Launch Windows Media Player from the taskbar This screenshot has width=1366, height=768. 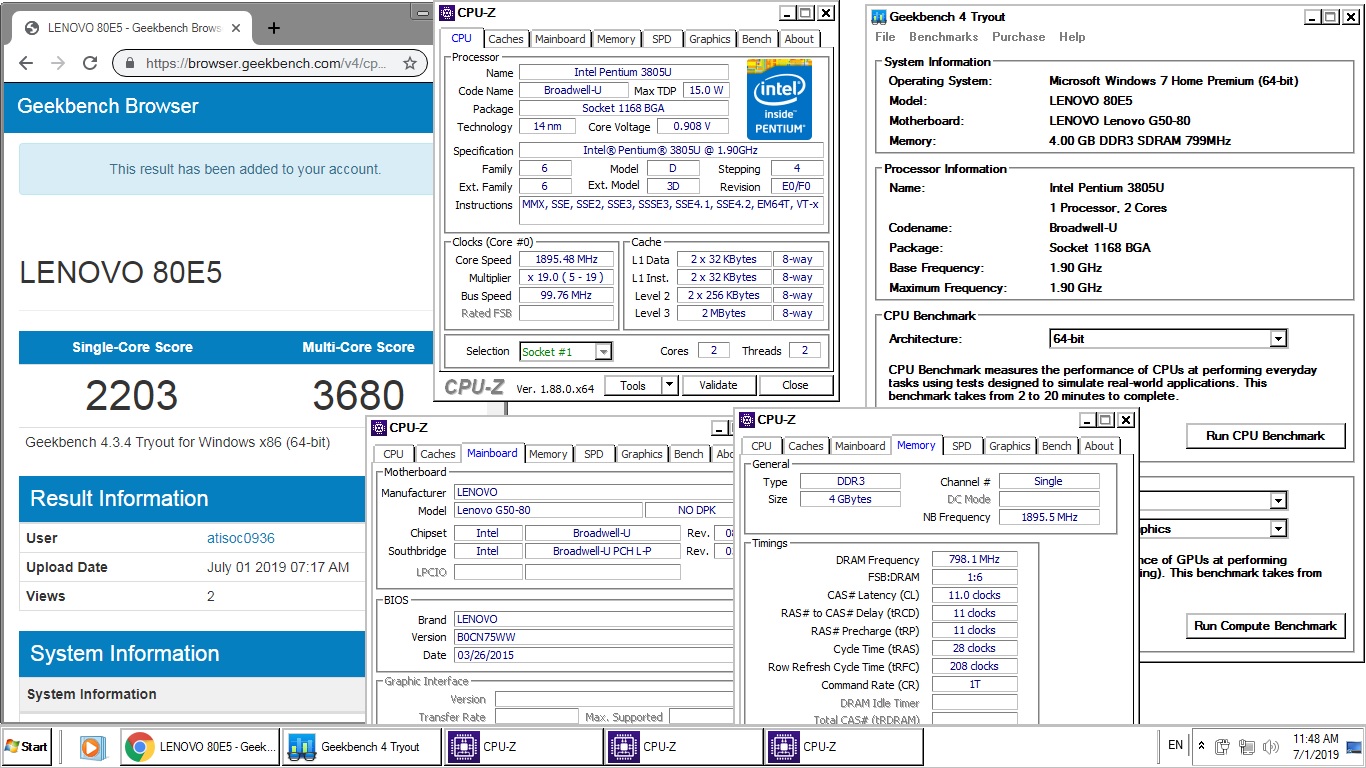[x=90, y=747]
